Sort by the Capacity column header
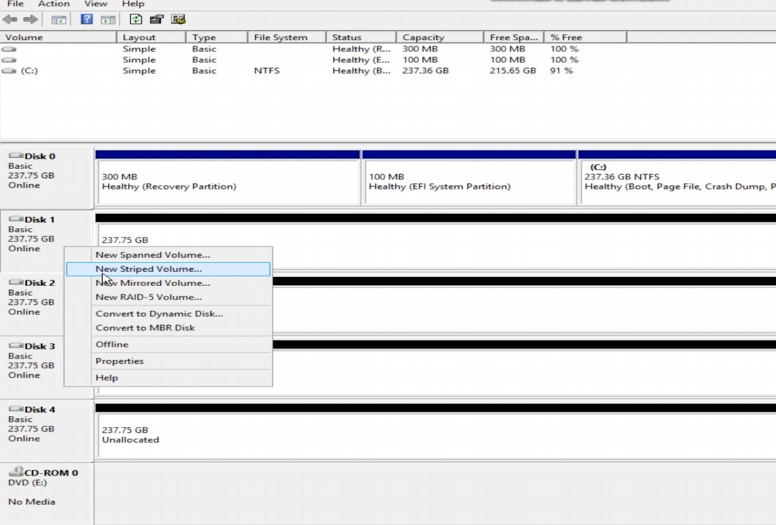The height and width of the screenshot is (525, 776). 440,37
